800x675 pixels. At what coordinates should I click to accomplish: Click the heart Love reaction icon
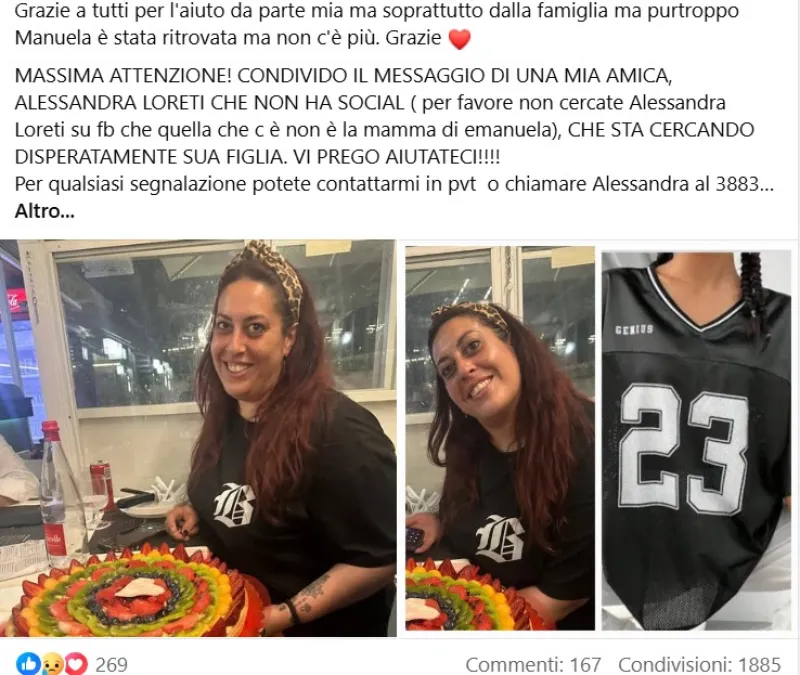pyautogui.click(x=76, y=664)
